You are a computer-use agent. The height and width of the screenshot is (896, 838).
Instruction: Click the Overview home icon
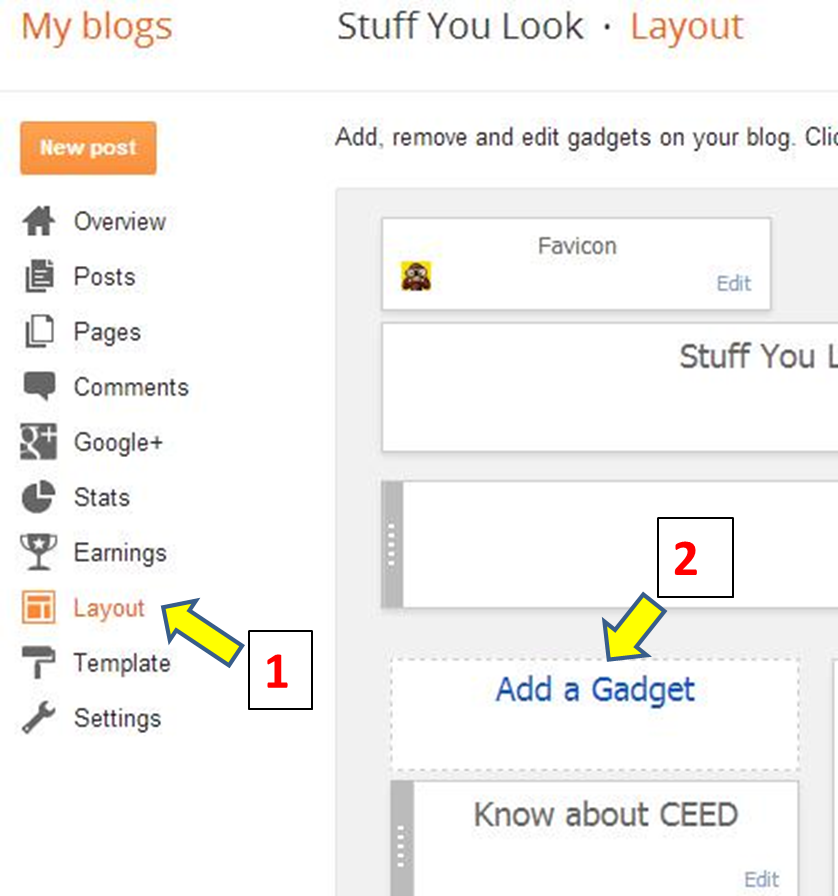pos(38,221)
